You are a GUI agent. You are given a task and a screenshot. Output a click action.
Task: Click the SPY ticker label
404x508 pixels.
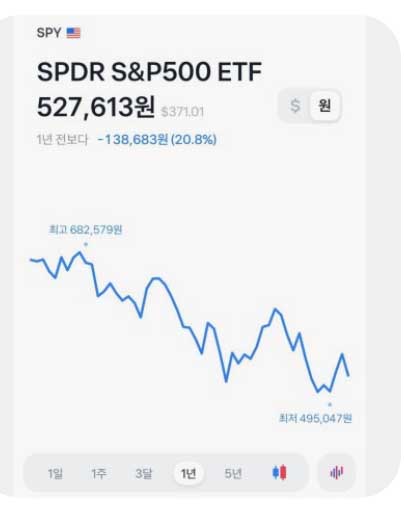click(x=49, y=33)
